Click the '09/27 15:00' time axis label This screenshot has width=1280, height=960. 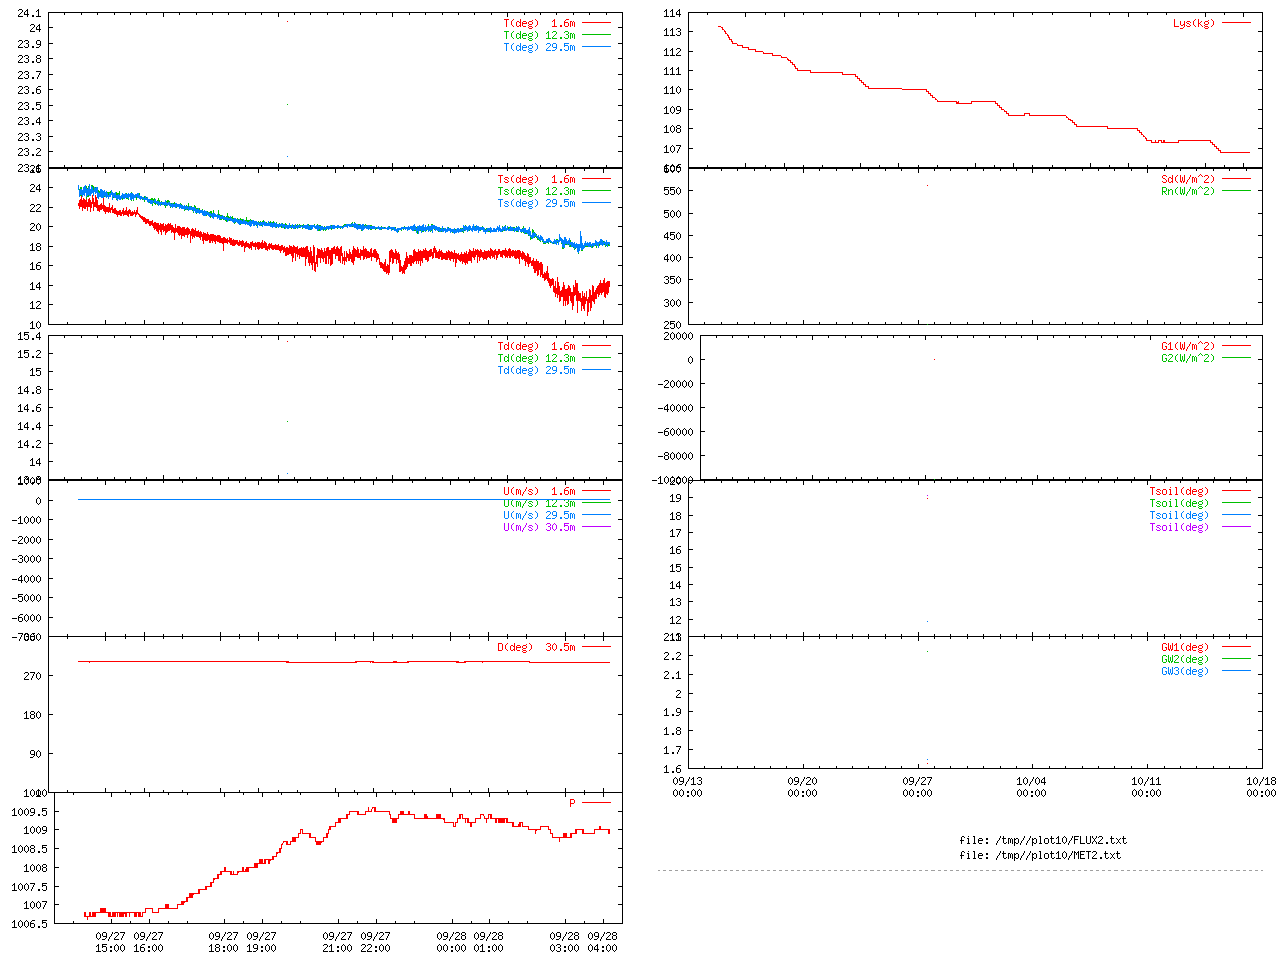point(110,942)
